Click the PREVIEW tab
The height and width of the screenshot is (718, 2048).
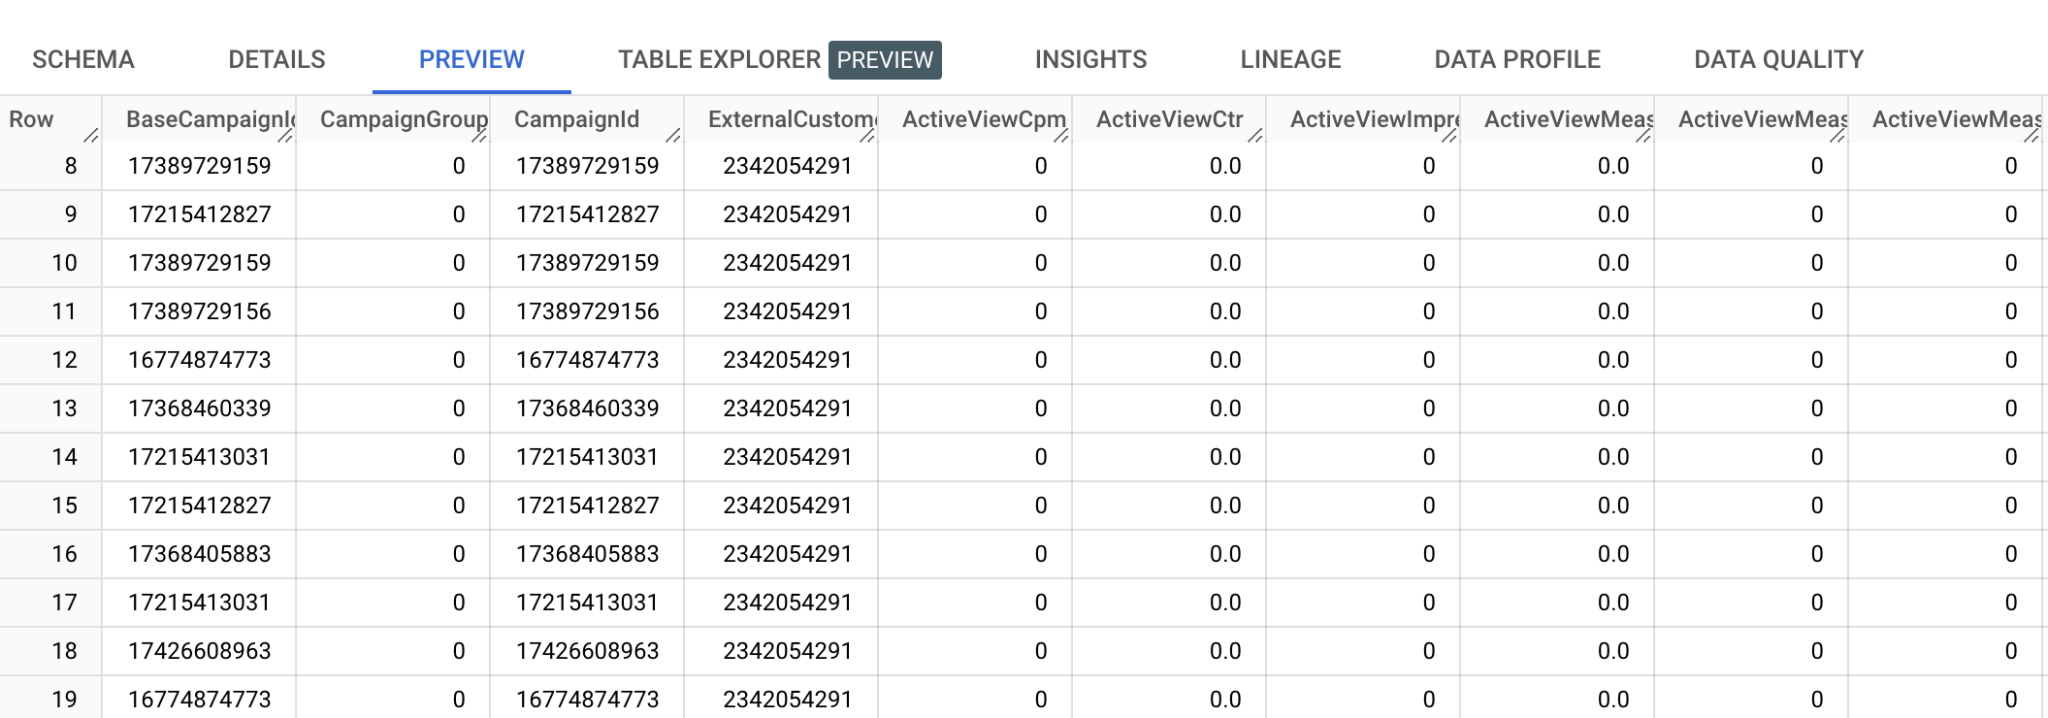coord(471,60)
